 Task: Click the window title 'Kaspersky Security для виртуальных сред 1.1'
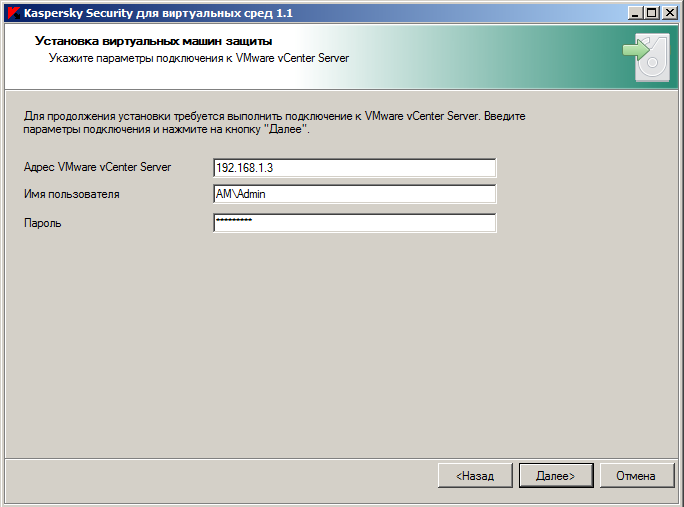point(158,13)
